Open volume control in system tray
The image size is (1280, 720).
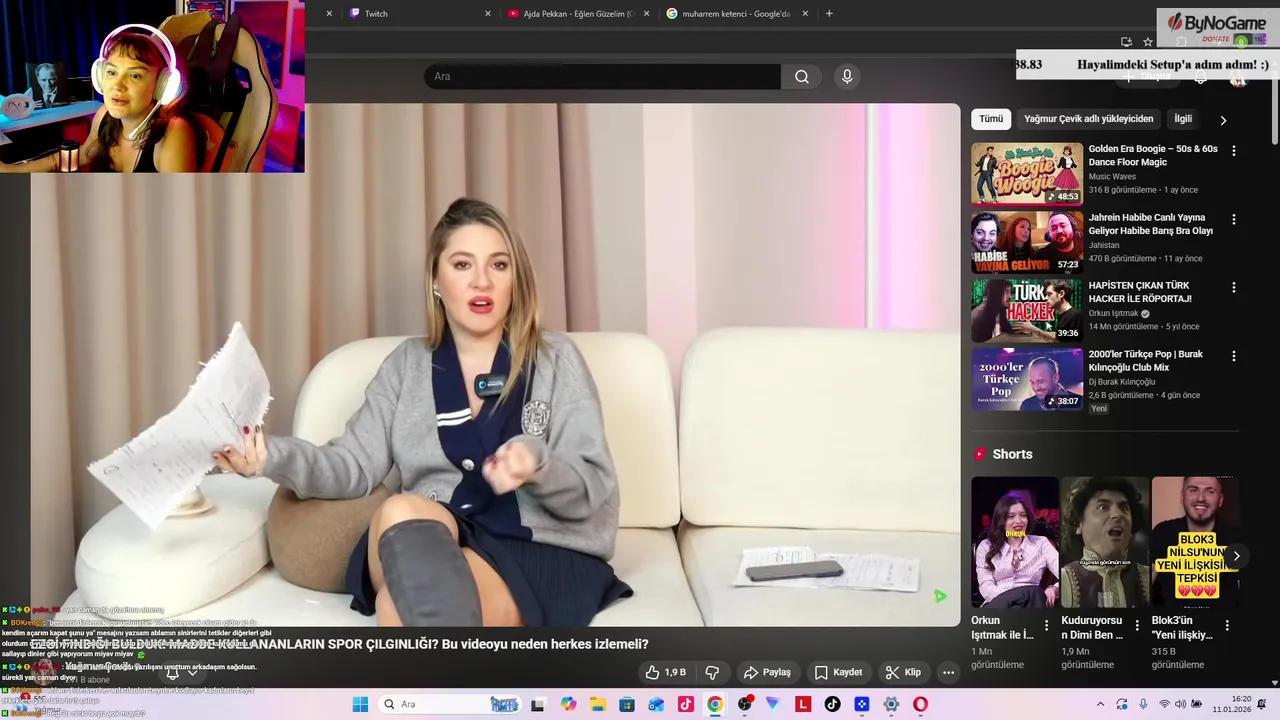pyautogui.click(x=1180, y=705)
